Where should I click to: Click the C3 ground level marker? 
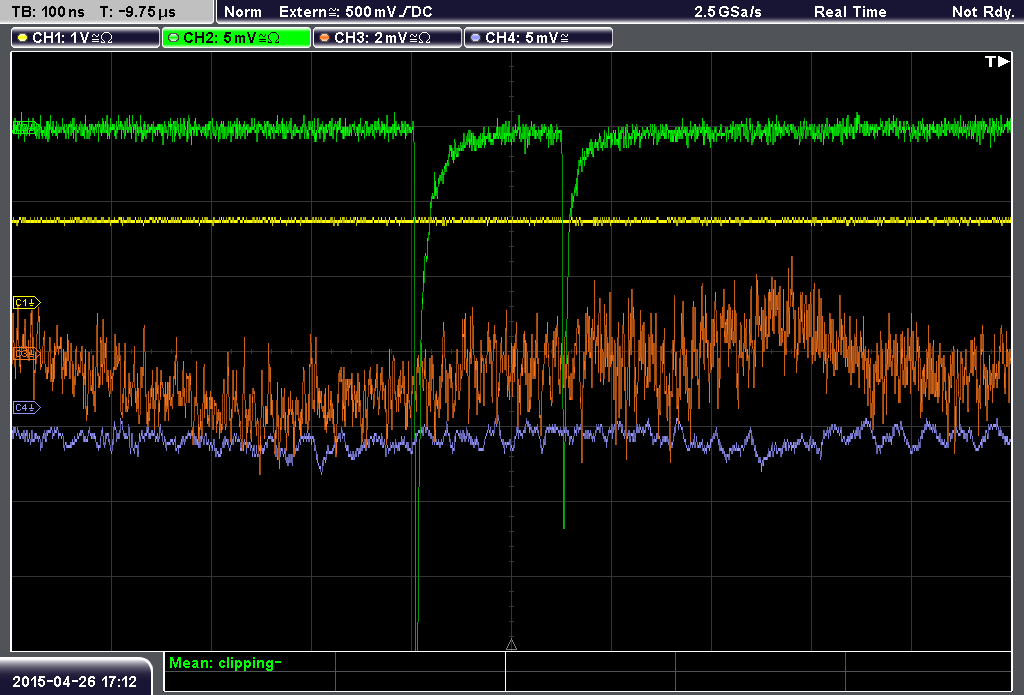(x=27, y=353)
